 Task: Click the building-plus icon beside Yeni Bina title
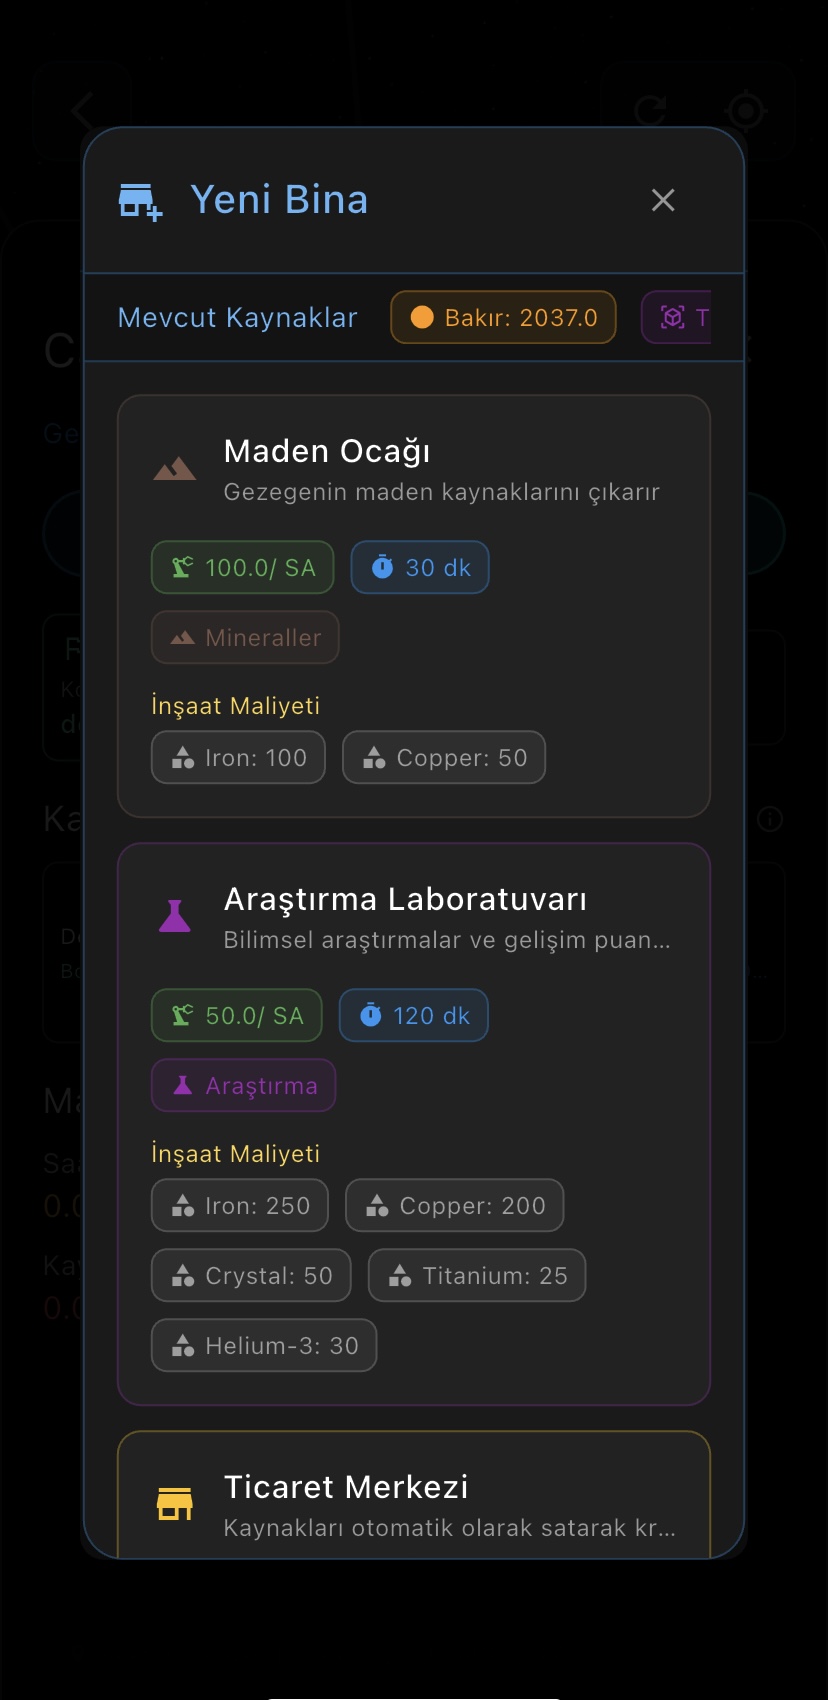click(x=138, y=199)
